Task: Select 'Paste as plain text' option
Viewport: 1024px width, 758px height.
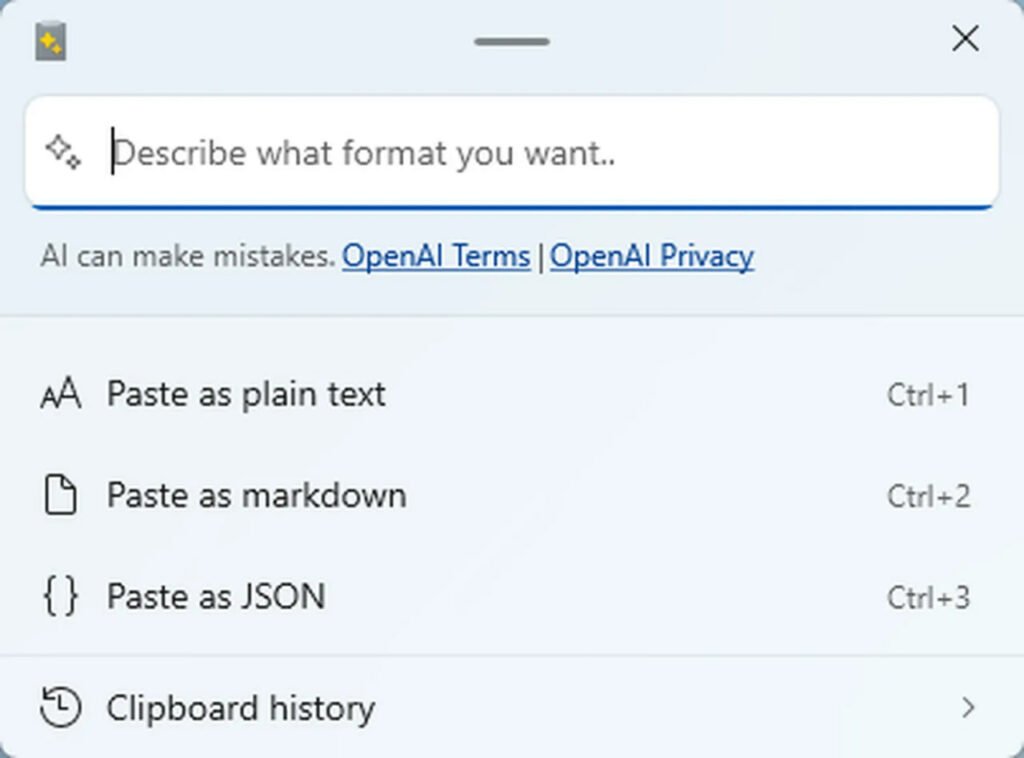Action: click(246, 395)
